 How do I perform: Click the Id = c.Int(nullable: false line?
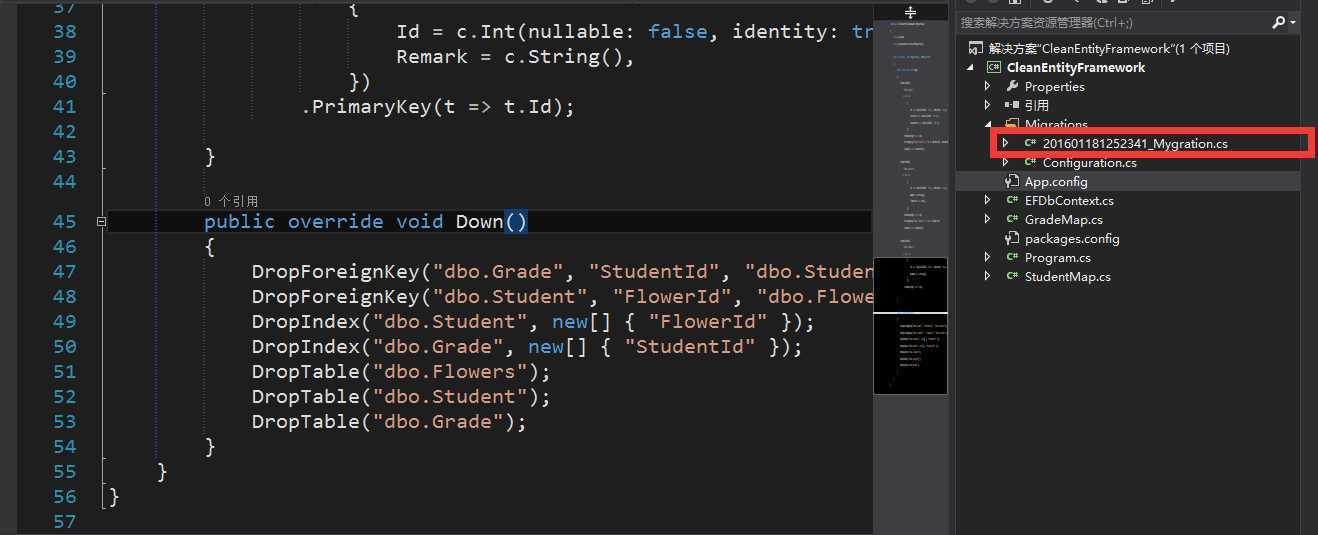point(633,32)
